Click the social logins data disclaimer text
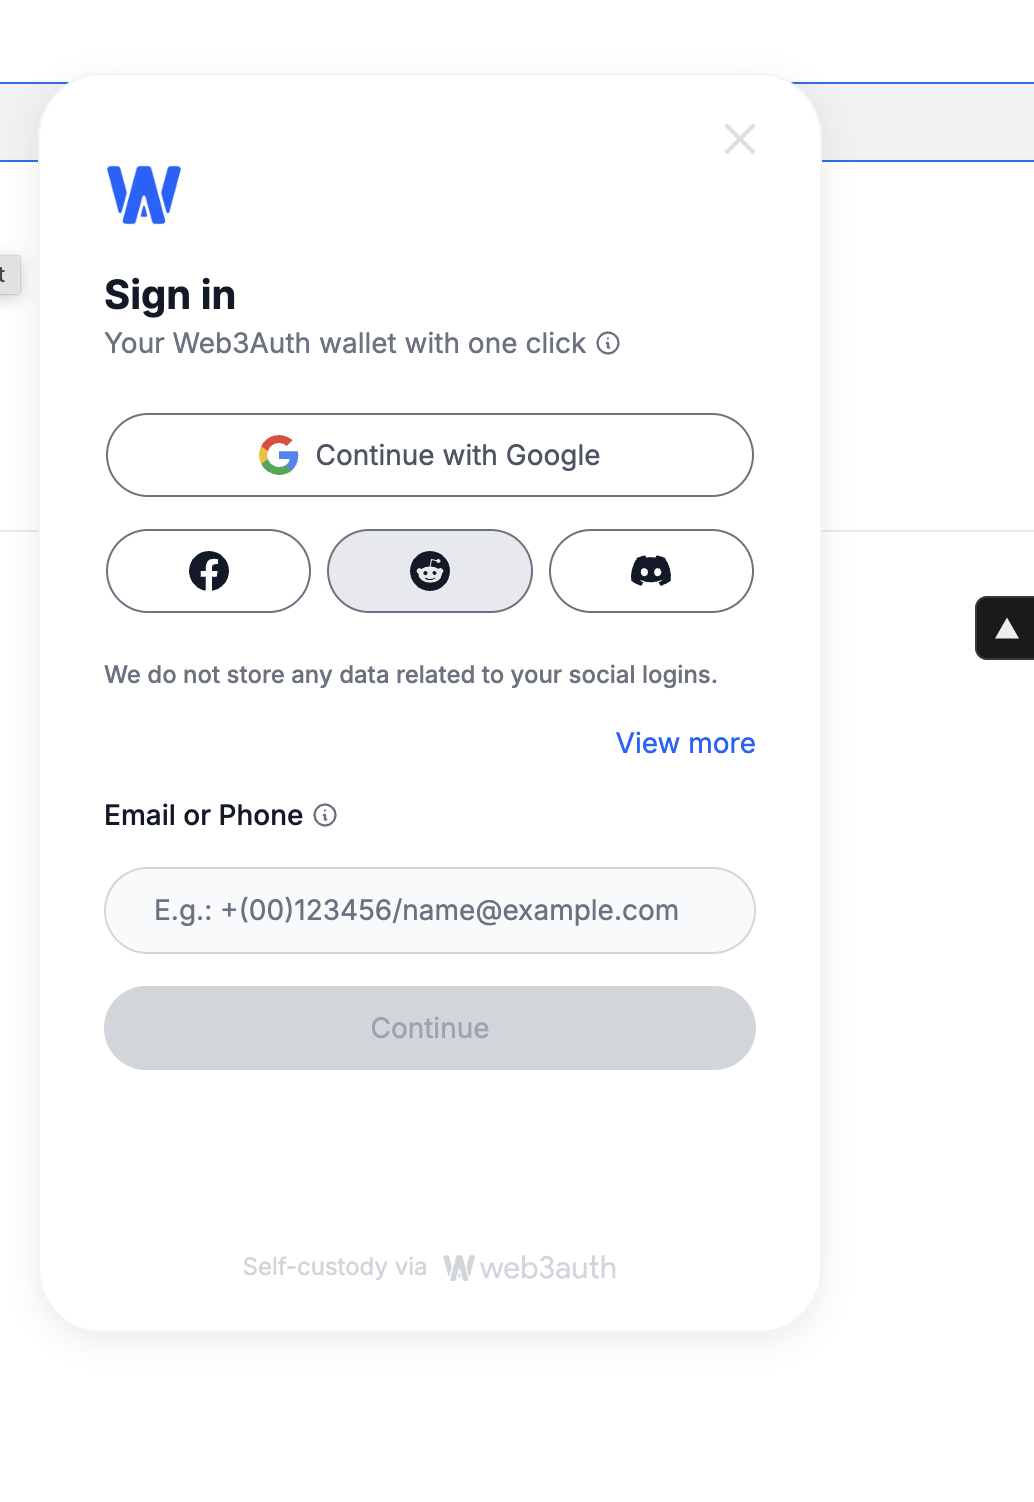The image size is (1034, 1502). click(x=411, y=675)
